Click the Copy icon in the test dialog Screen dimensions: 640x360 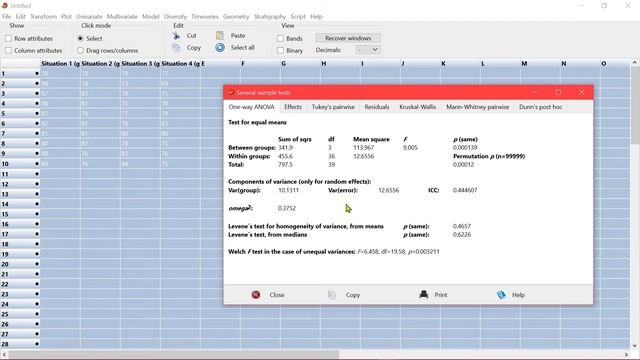332,295
